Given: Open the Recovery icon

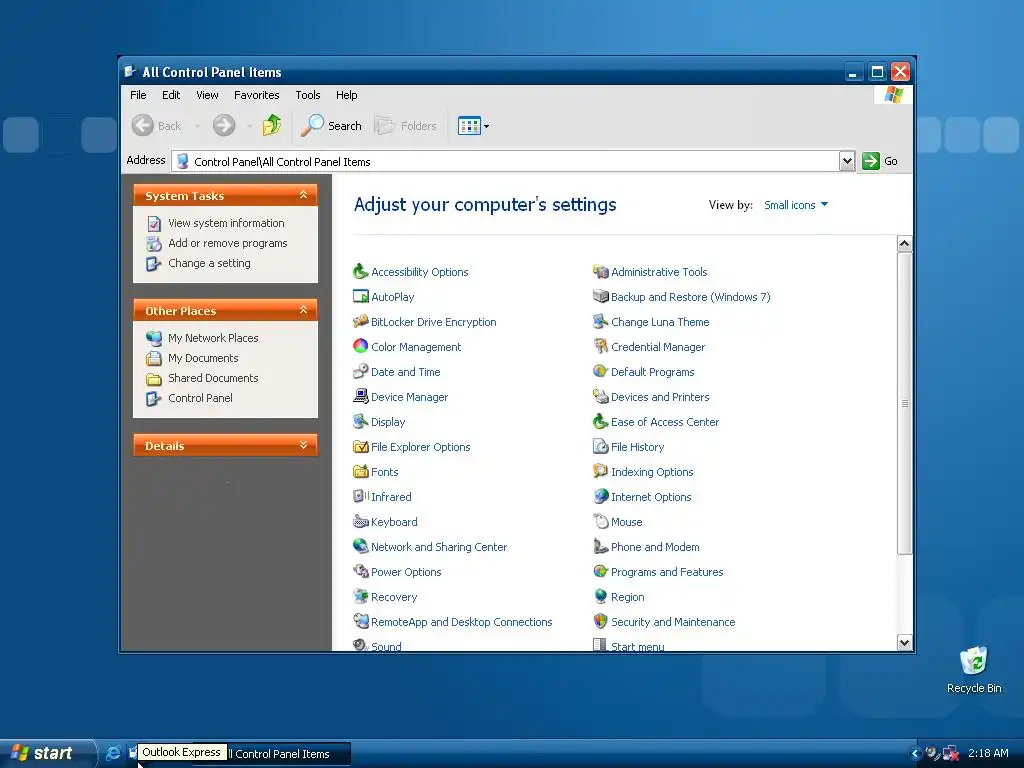Looking at the screenshot, I should pos(360,596).
